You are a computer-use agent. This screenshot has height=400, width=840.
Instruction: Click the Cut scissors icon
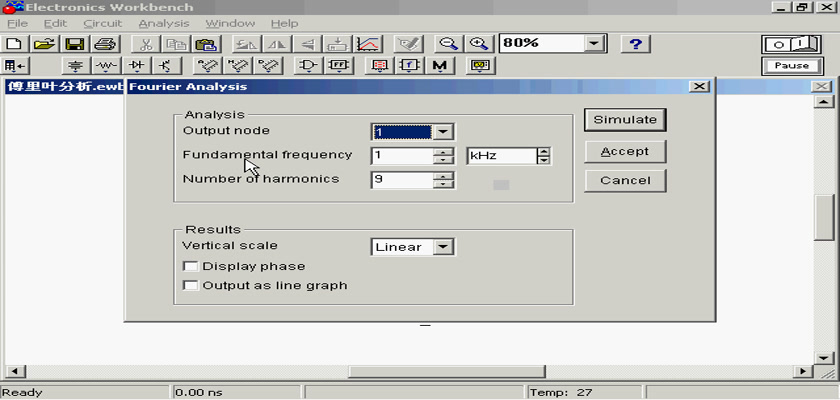[144, 44]
